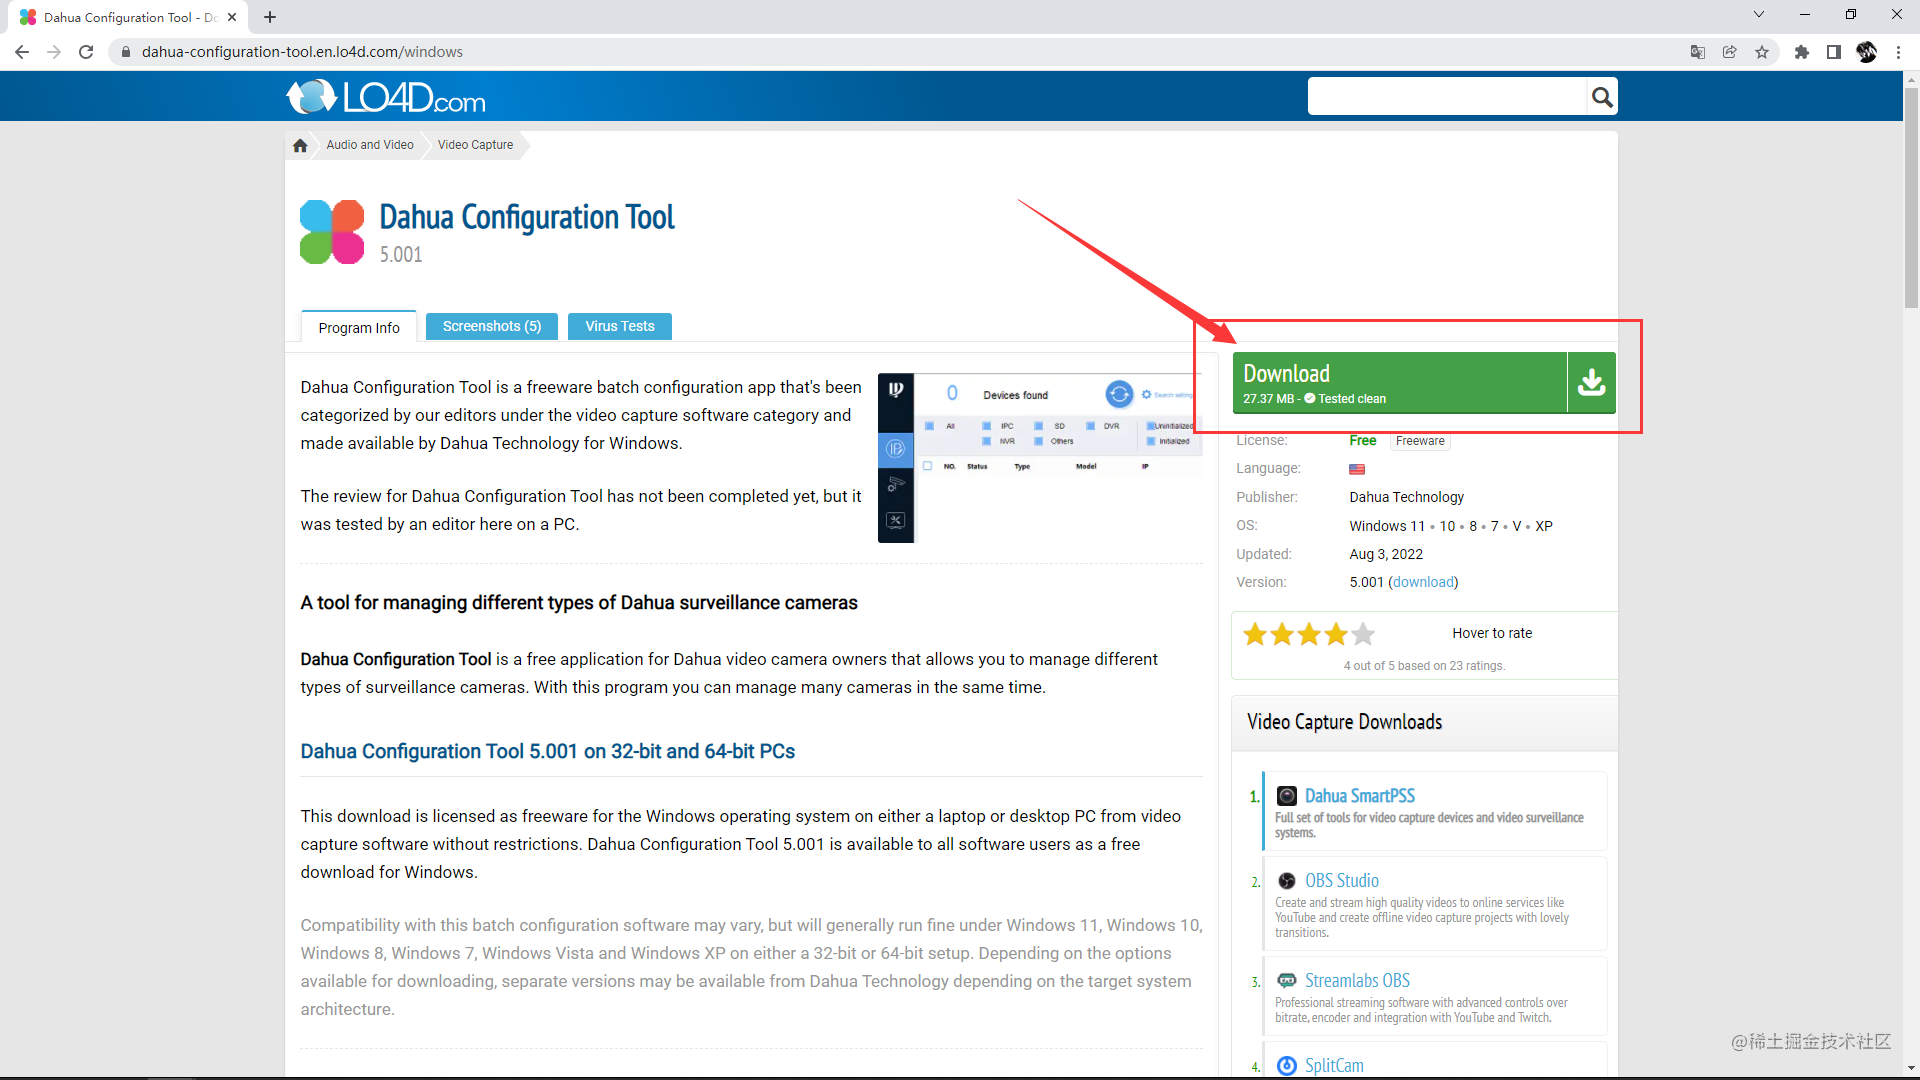Click the updated date Aug 3, 2022
Screen dimensions: 1920x1080
(1386, 554)
